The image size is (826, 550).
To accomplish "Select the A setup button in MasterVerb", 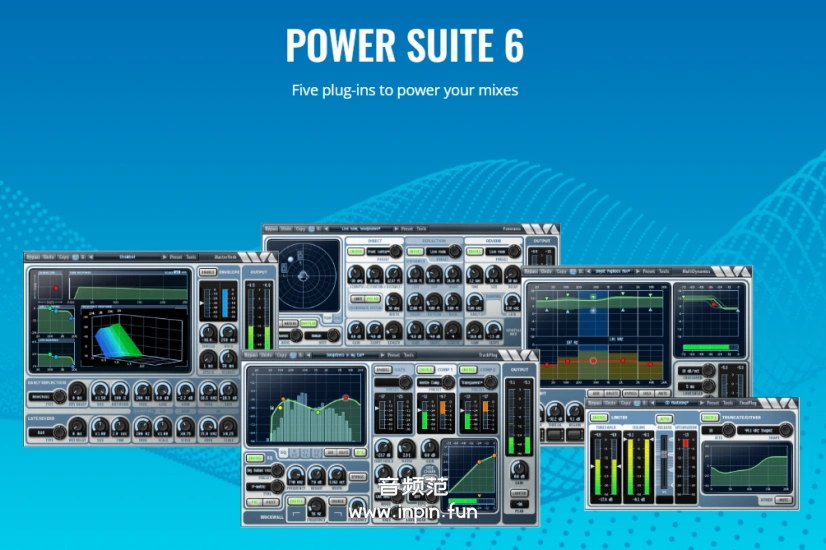I will [x=75, y=257].
